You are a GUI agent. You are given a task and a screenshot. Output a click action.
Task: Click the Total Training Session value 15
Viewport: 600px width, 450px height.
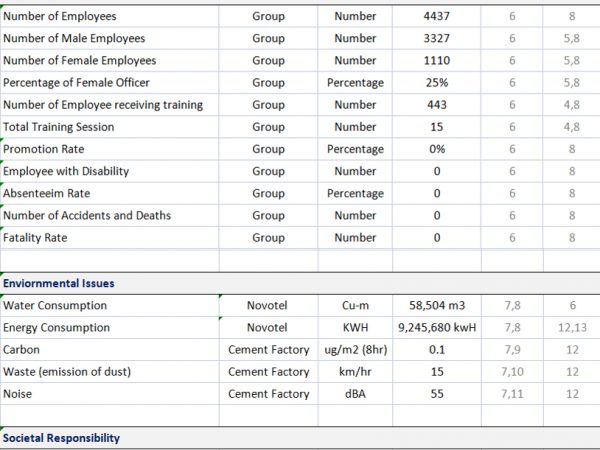tap(437, 127)
